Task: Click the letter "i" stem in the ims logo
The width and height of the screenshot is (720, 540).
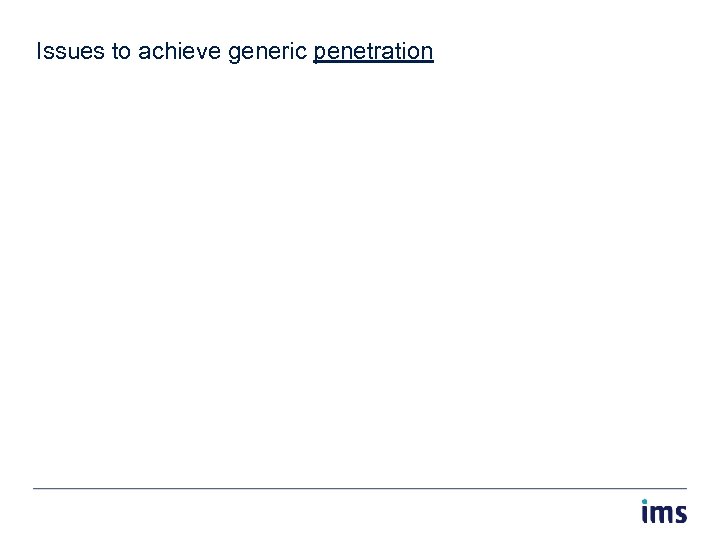Action: [x=646, y=516]
